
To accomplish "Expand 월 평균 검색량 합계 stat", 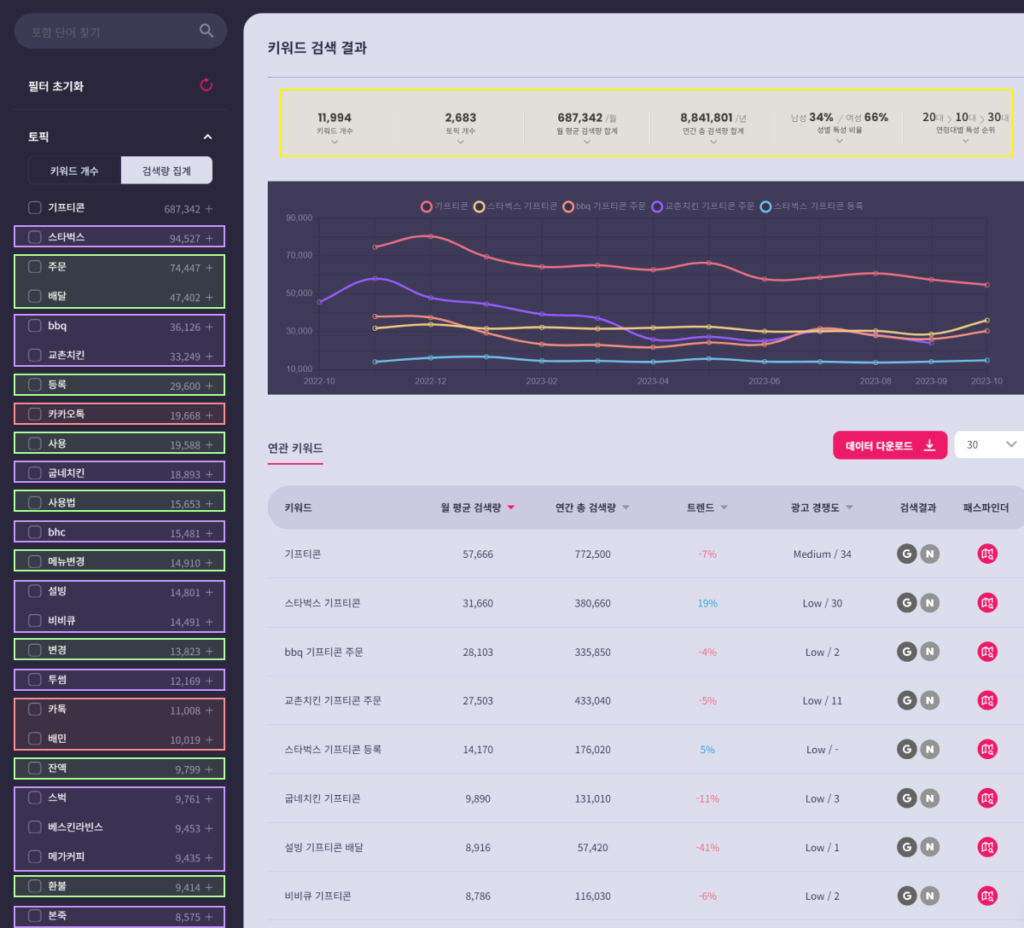I will click(586, 142).
